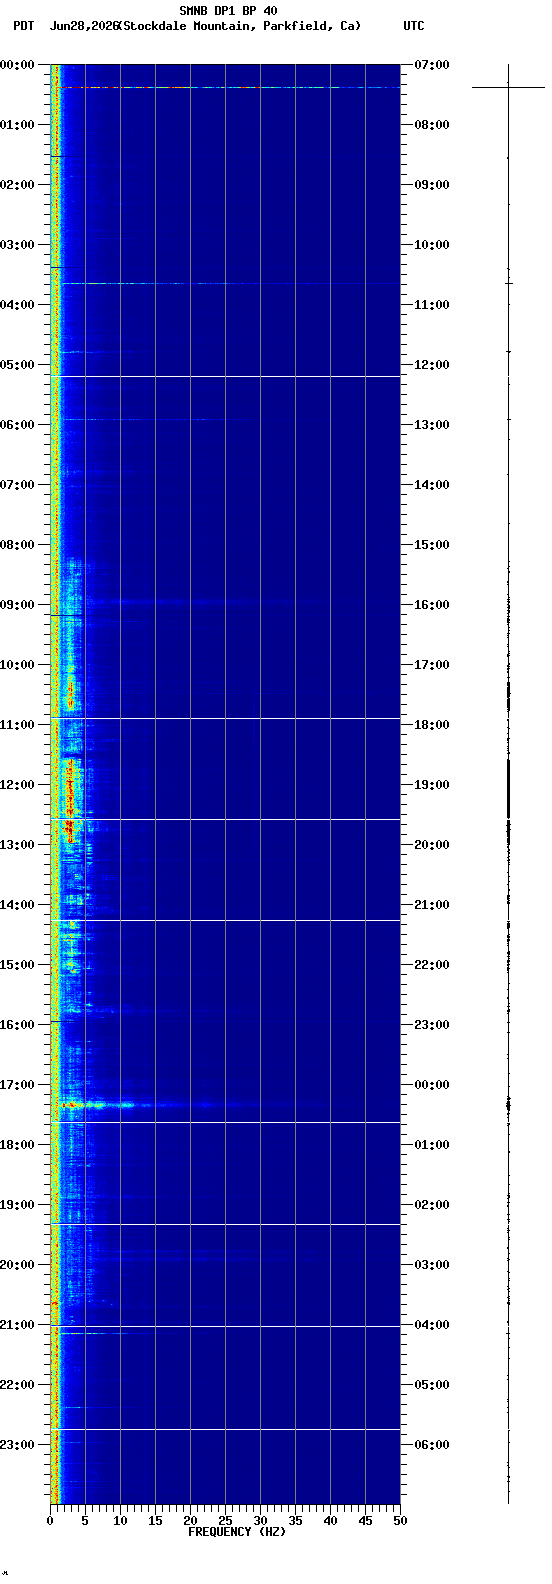Click the UTC time label 04:00
The width and height of the screenshot is (552, 1584).
(432, 1325)
